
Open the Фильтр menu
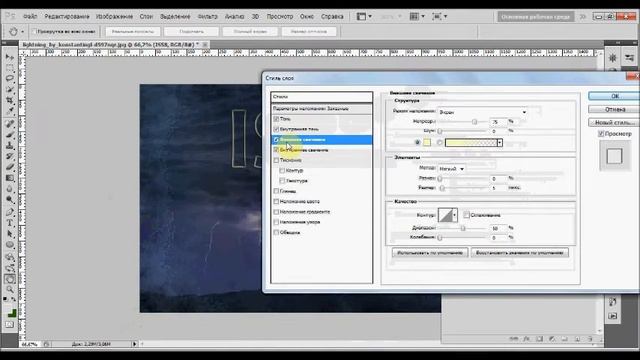coord(207,17)
